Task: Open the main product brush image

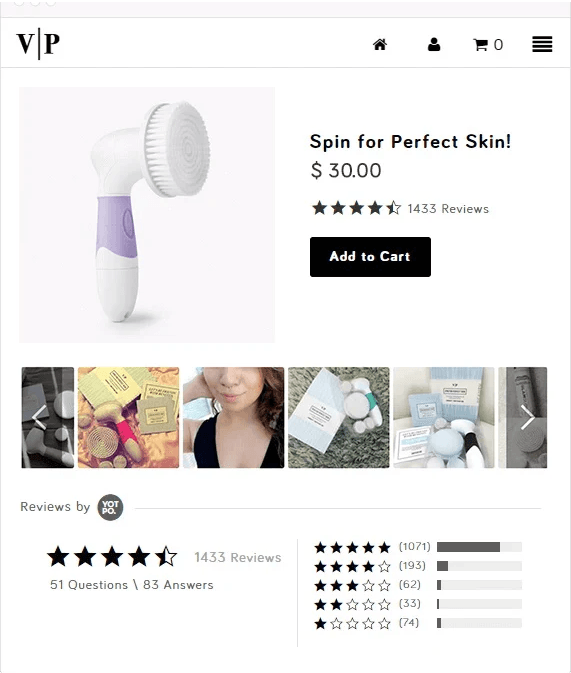Action: coord(147,215)
